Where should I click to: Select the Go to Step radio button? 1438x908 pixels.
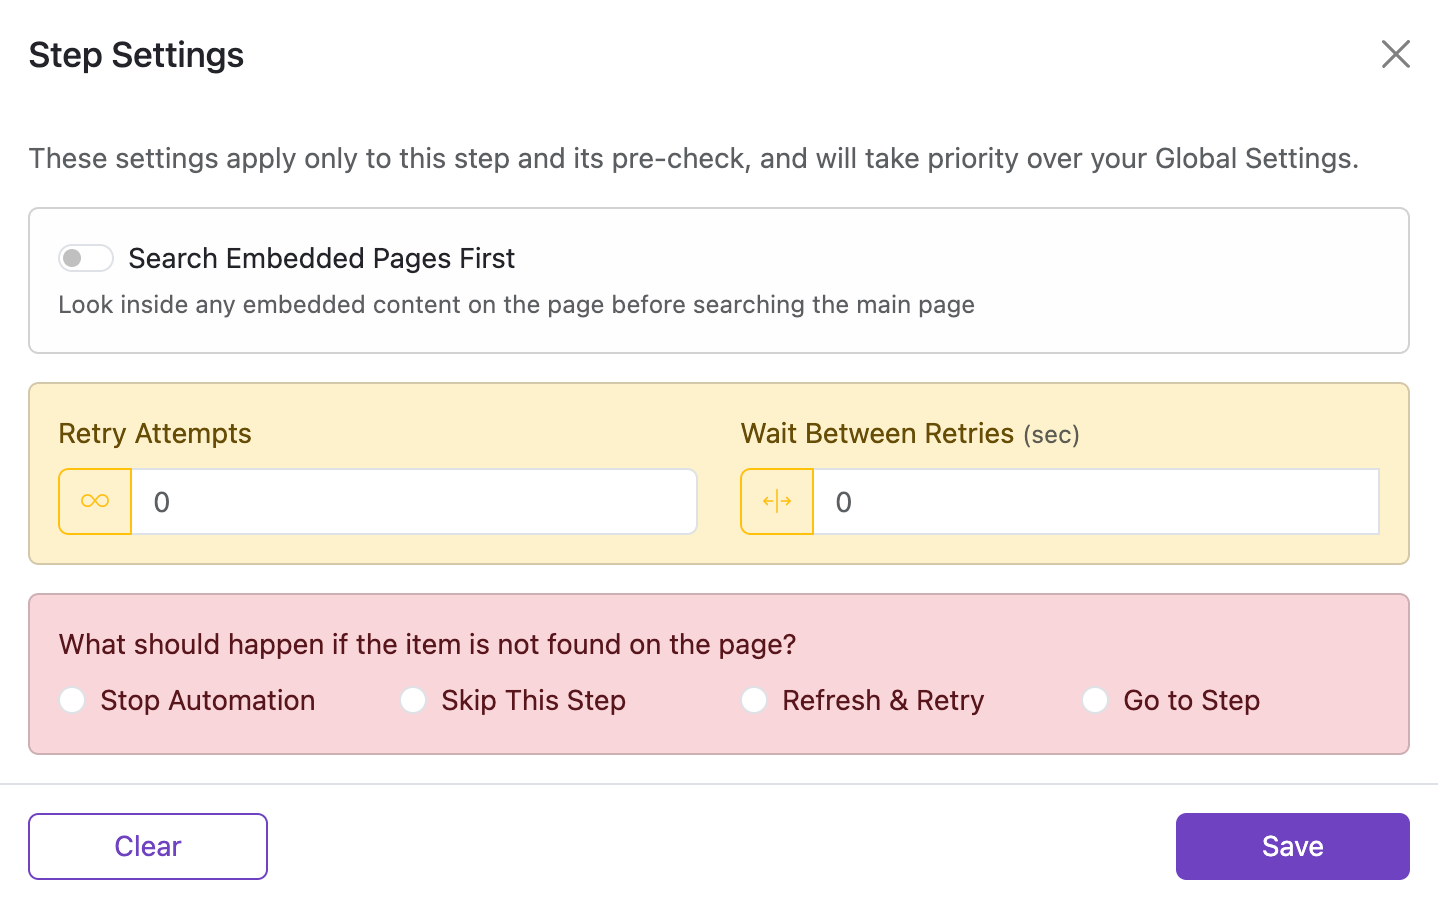pyautogui.click(x=1095, y=700)
